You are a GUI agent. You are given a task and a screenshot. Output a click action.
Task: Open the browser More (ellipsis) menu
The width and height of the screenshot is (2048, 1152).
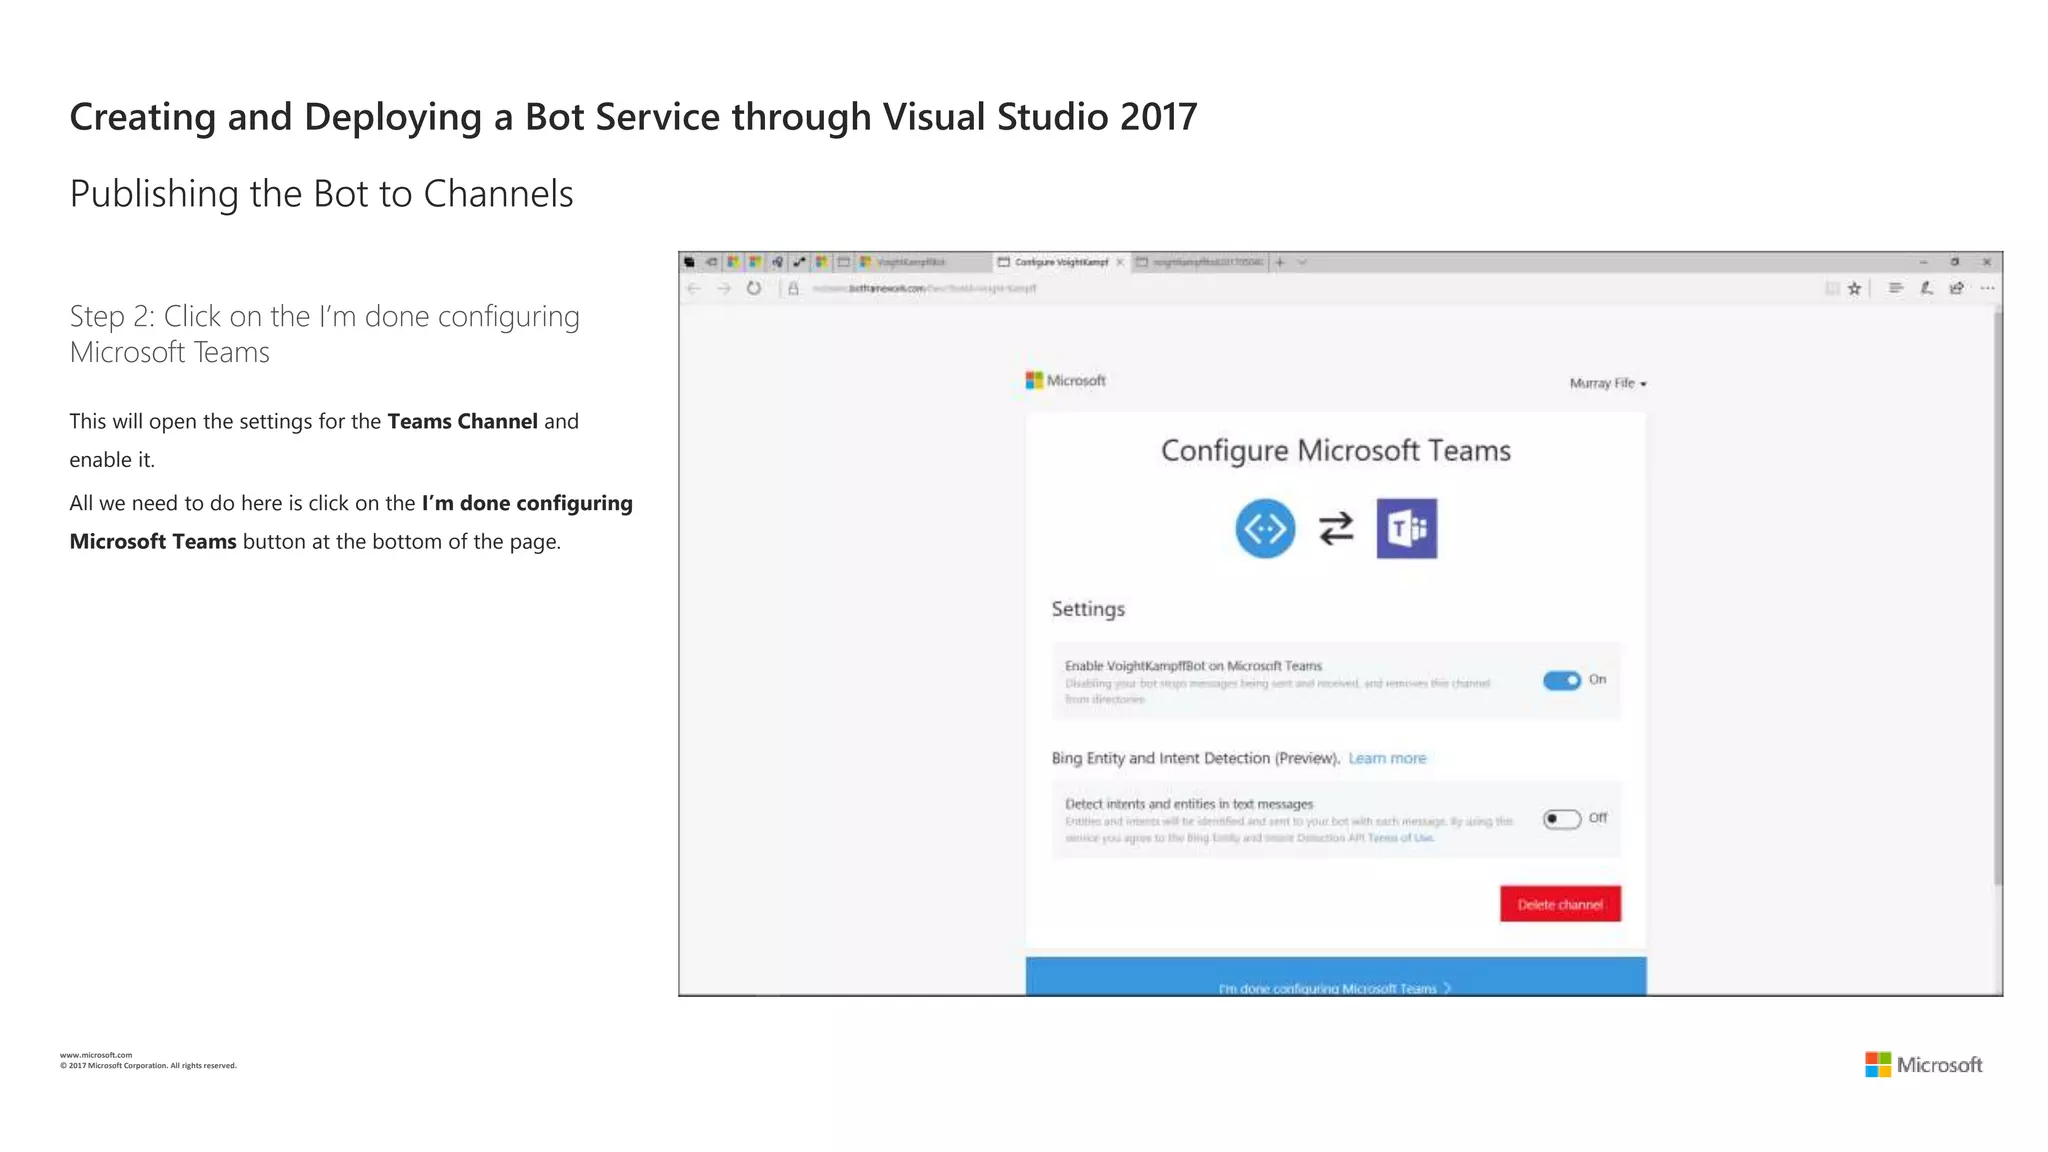[x=1987, y=288]
